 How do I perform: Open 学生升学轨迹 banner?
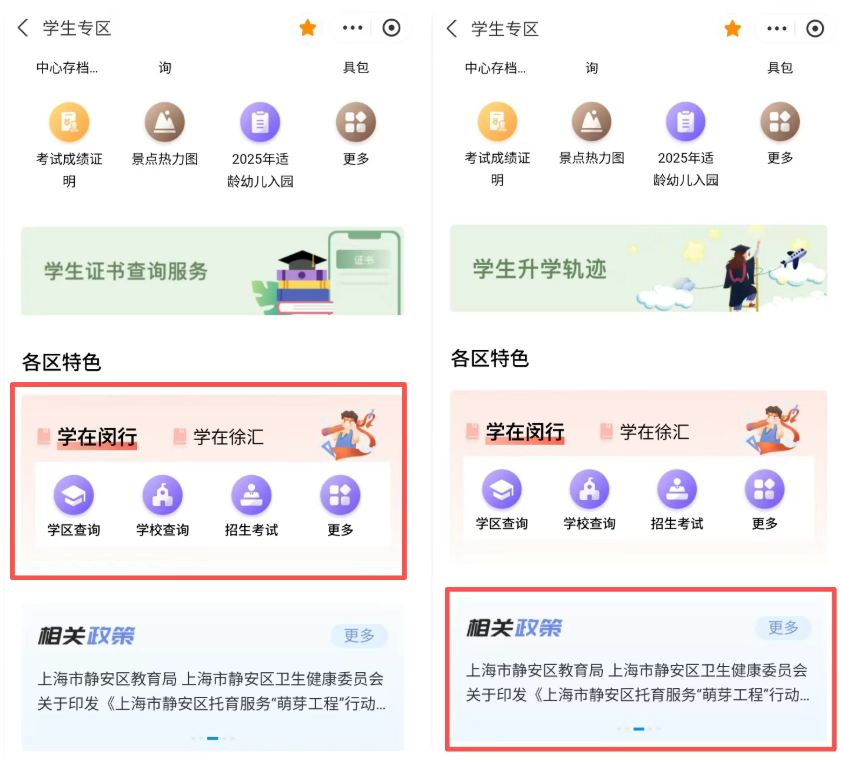639,268
